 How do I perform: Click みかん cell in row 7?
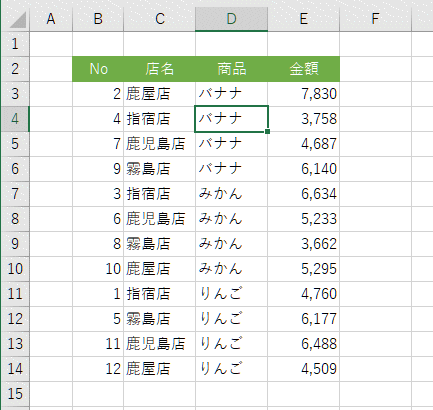[x=231, y=194]
